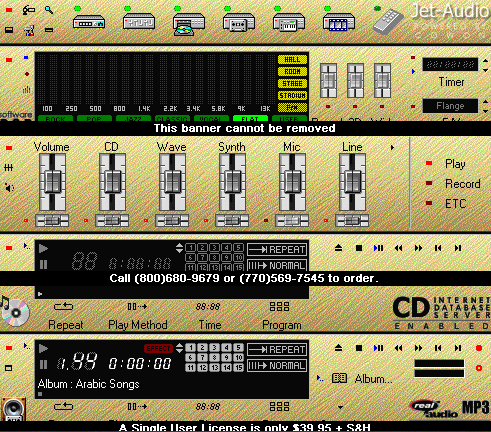Click the speaker mute icon left of Volume
This screenshot has width=491, height=432.
pos(9,188)
